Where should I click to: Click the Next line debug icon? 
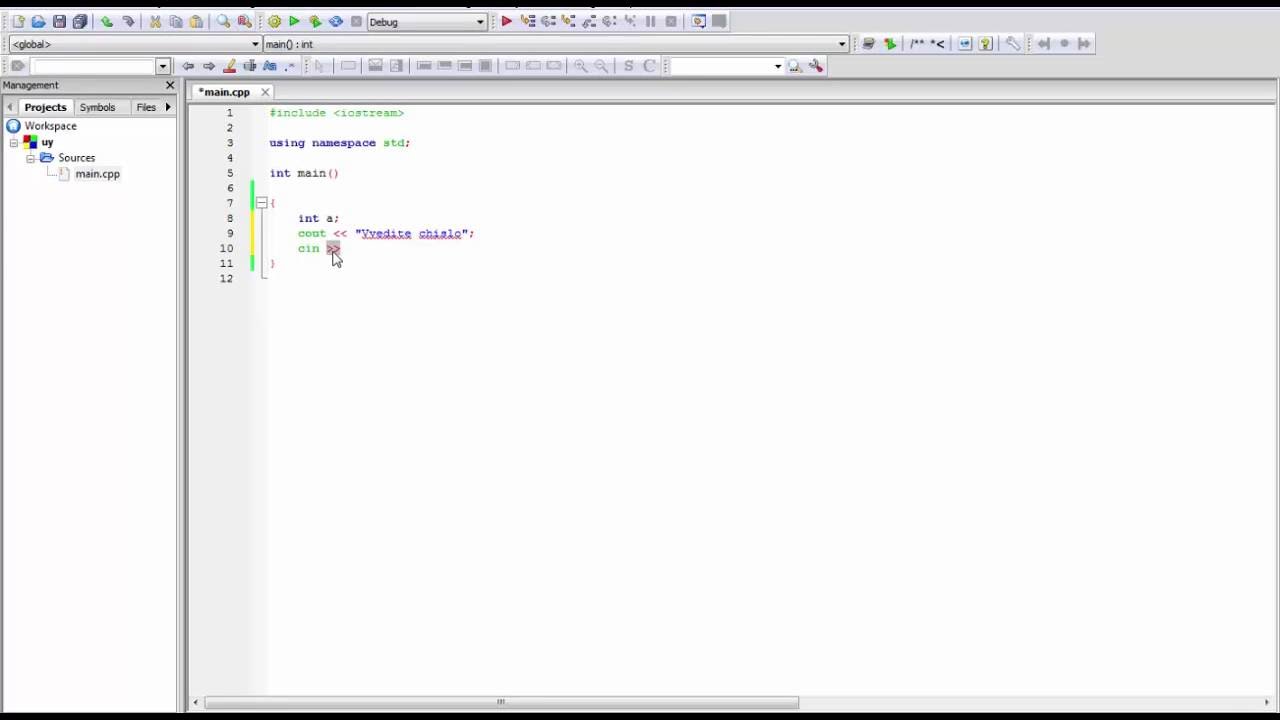coord(548,21)
